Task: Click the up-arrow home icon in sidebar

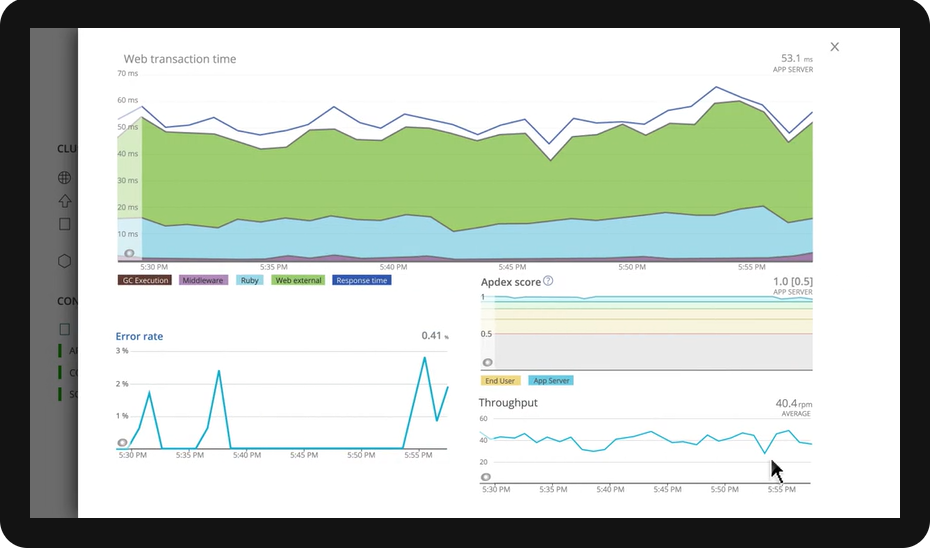Action: click(65, 201)
